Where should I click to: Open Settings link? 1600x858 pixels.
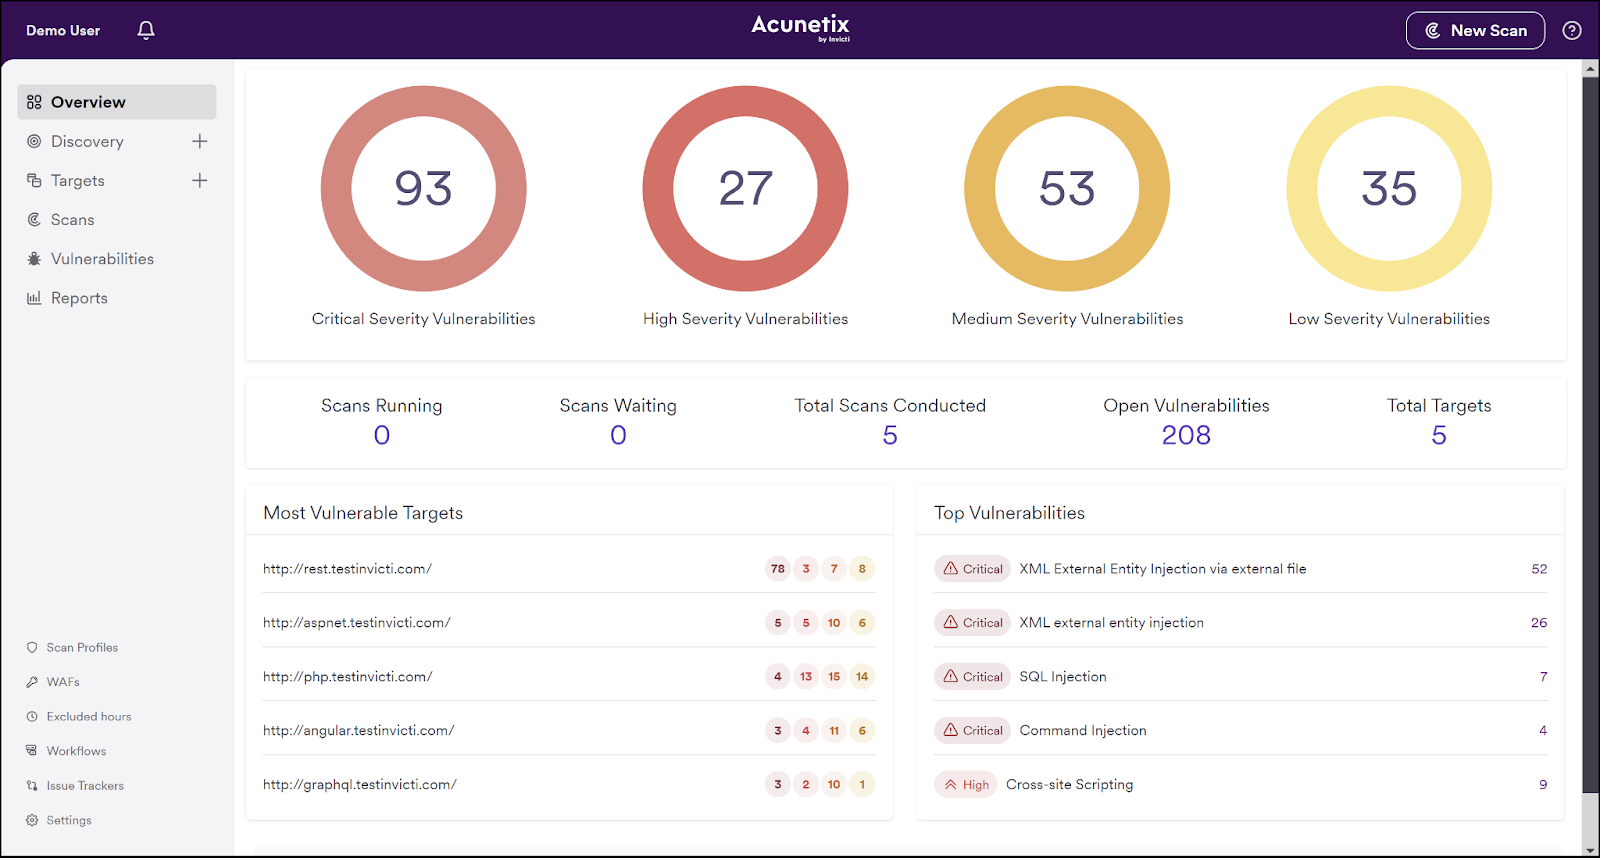pyautogui.click(x=69, y=820)
